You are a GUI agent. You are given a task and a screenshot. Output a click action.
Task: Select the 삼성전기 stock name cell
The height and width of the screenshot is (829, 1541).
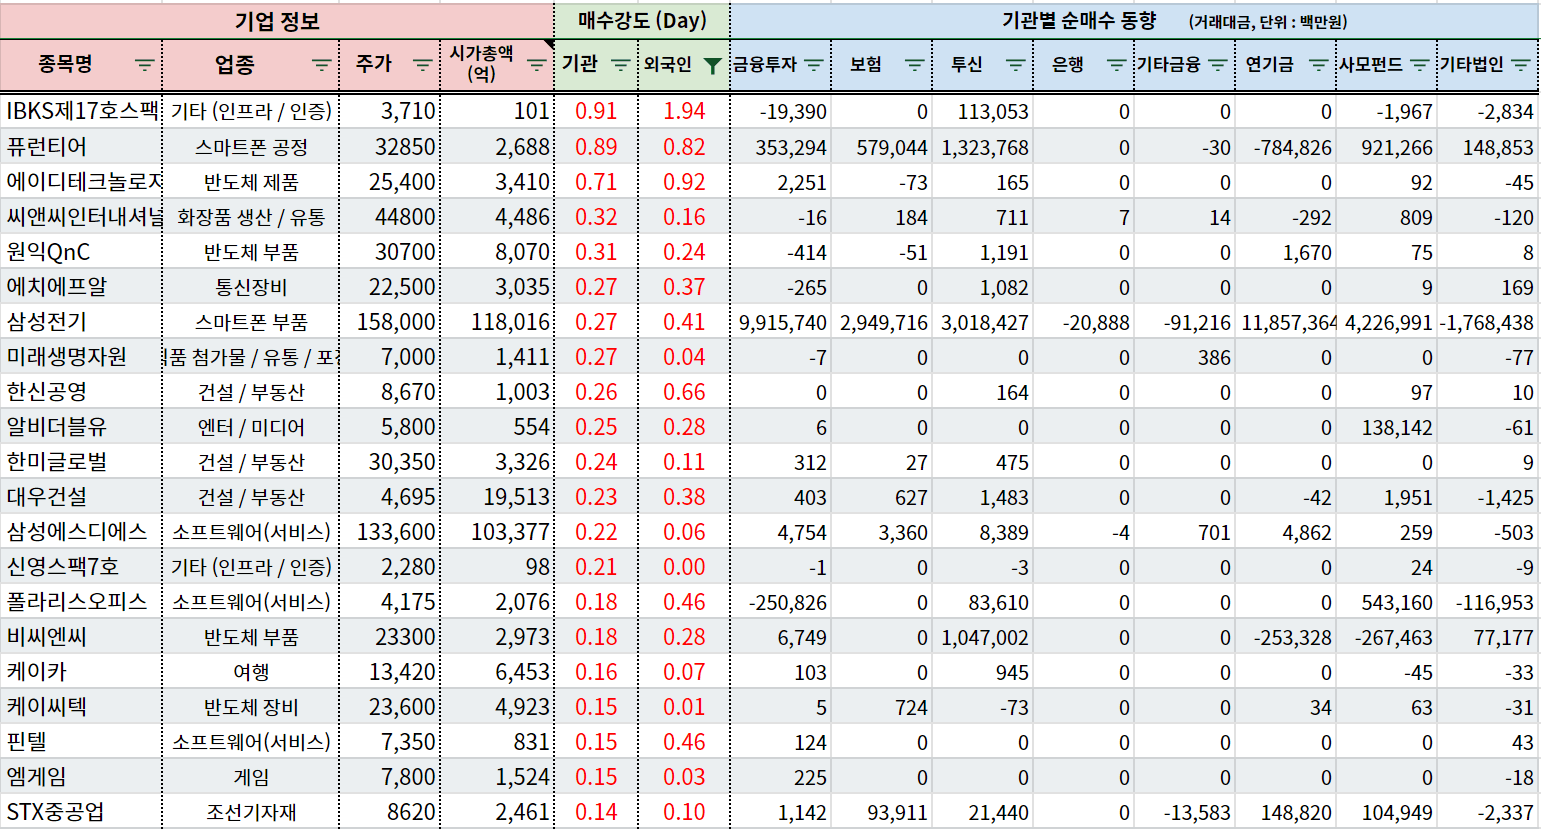tap(81, 322)
